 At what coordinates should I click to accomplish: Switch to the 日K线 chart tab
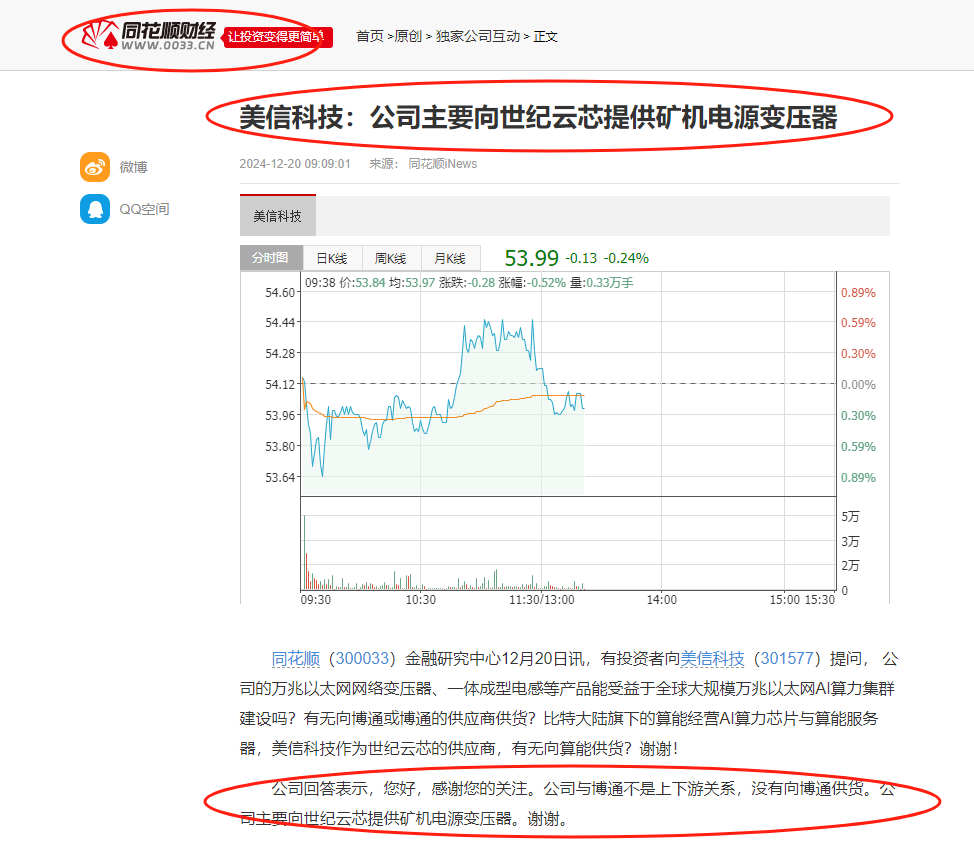[x=332, y=258]
